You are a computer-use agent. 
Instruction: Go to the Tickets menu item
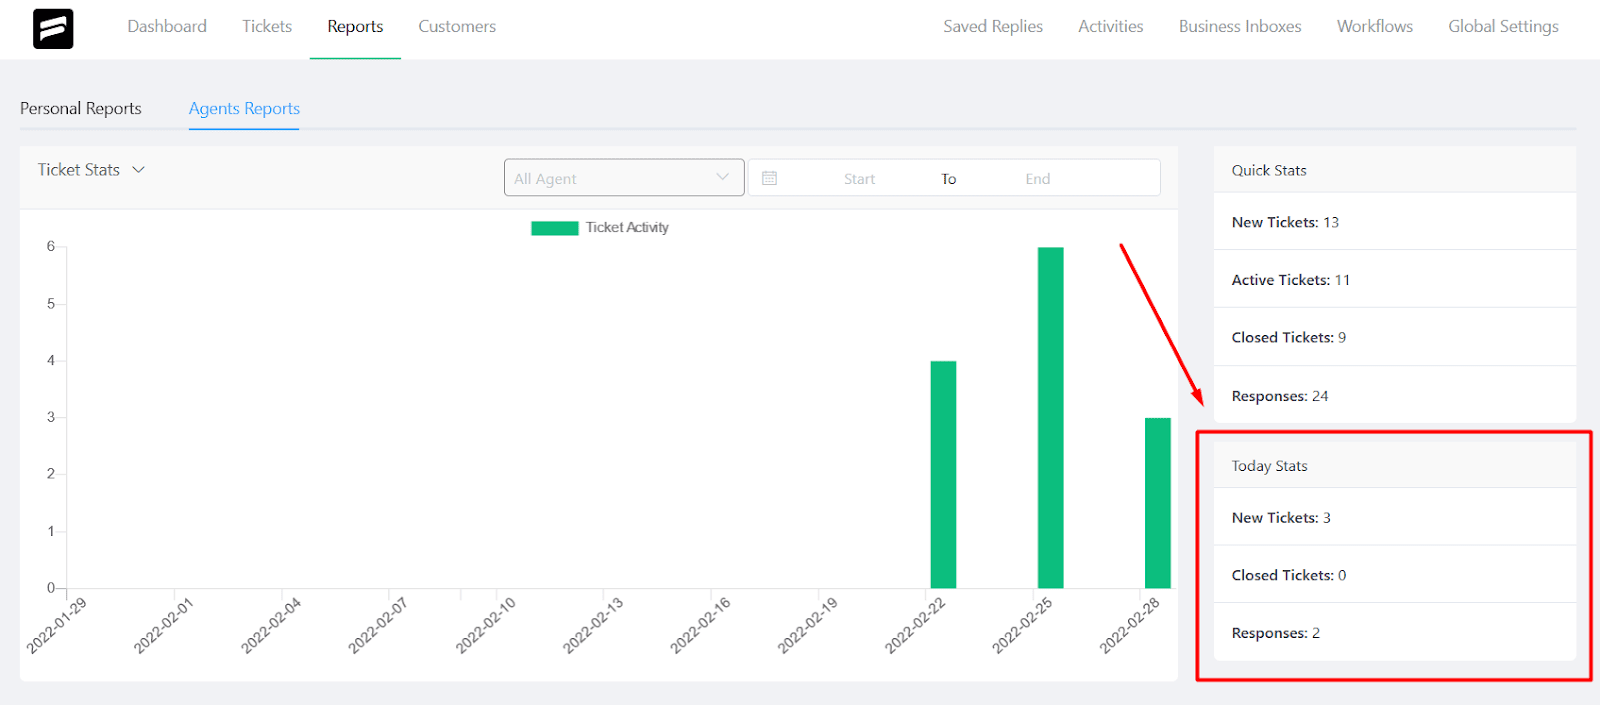coord(267,26)
